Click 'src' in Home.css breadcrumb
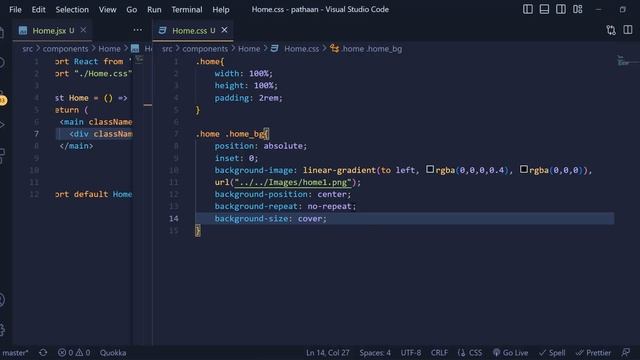The image size is (640, 360). (x=167, y=49)
